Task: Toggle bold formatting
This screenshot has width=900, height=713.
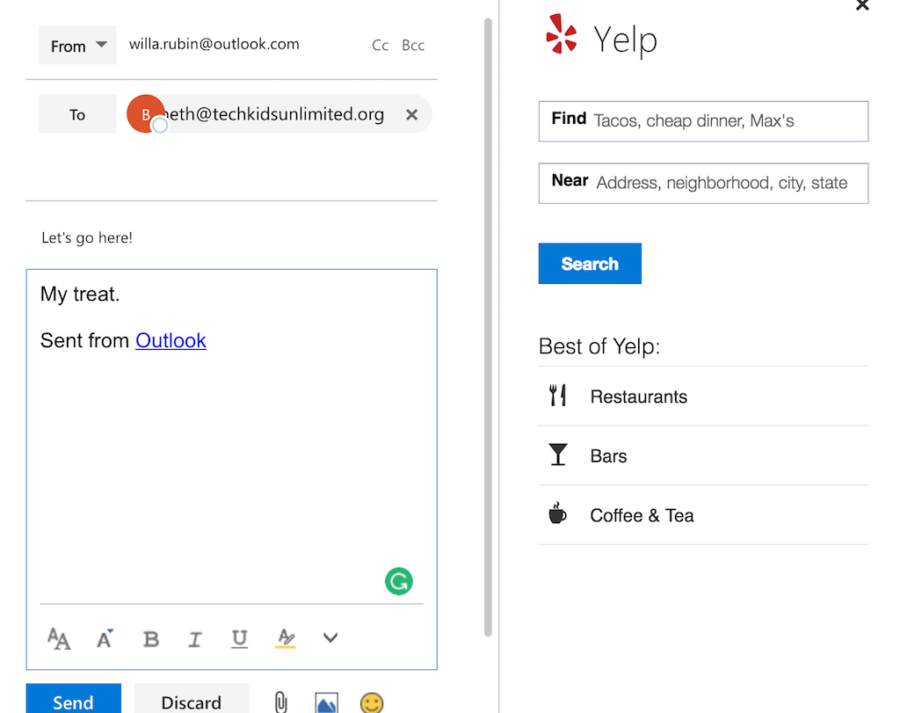Action: tap(151, 639)
